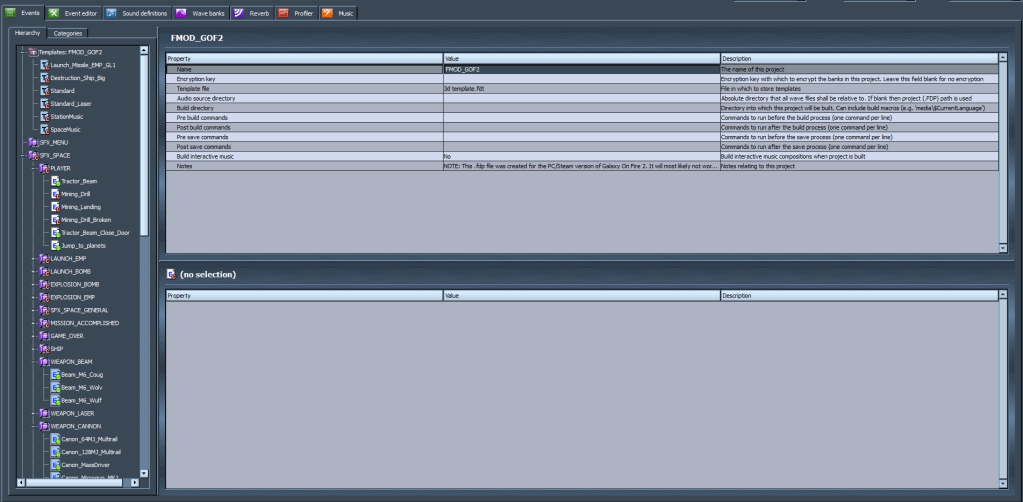1023x502 pixels.
Task: Click the Reverb tab icon
Action: pyautogui.click(x=240, y=13)
